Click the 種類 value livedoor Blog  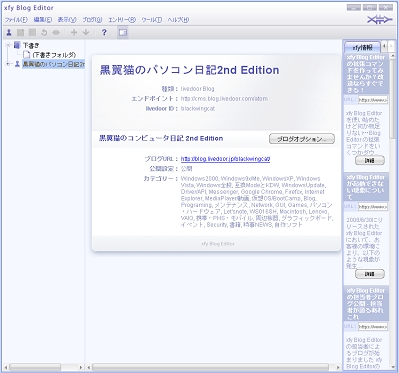click(197, 89)
